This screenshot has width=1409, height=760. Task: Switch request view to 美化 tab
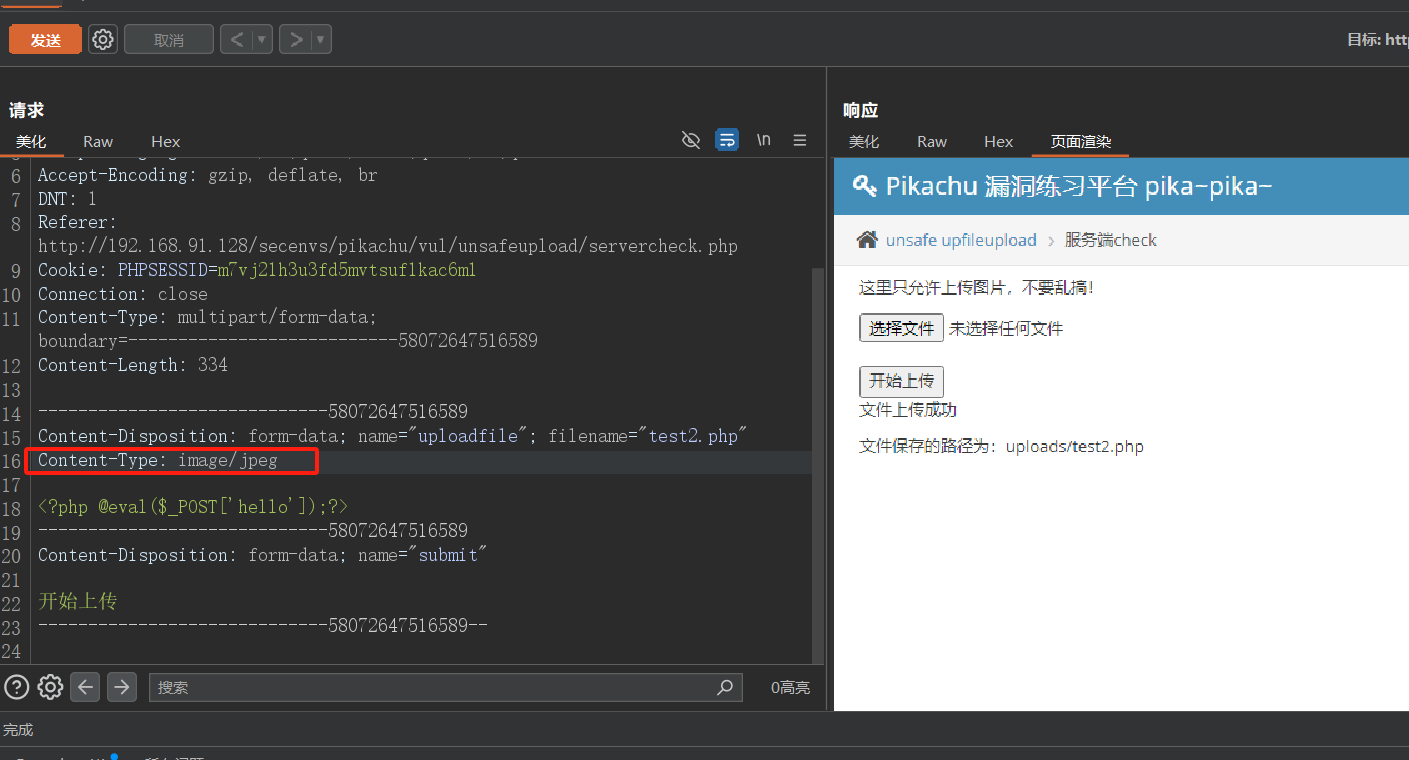tap(31, 142)
